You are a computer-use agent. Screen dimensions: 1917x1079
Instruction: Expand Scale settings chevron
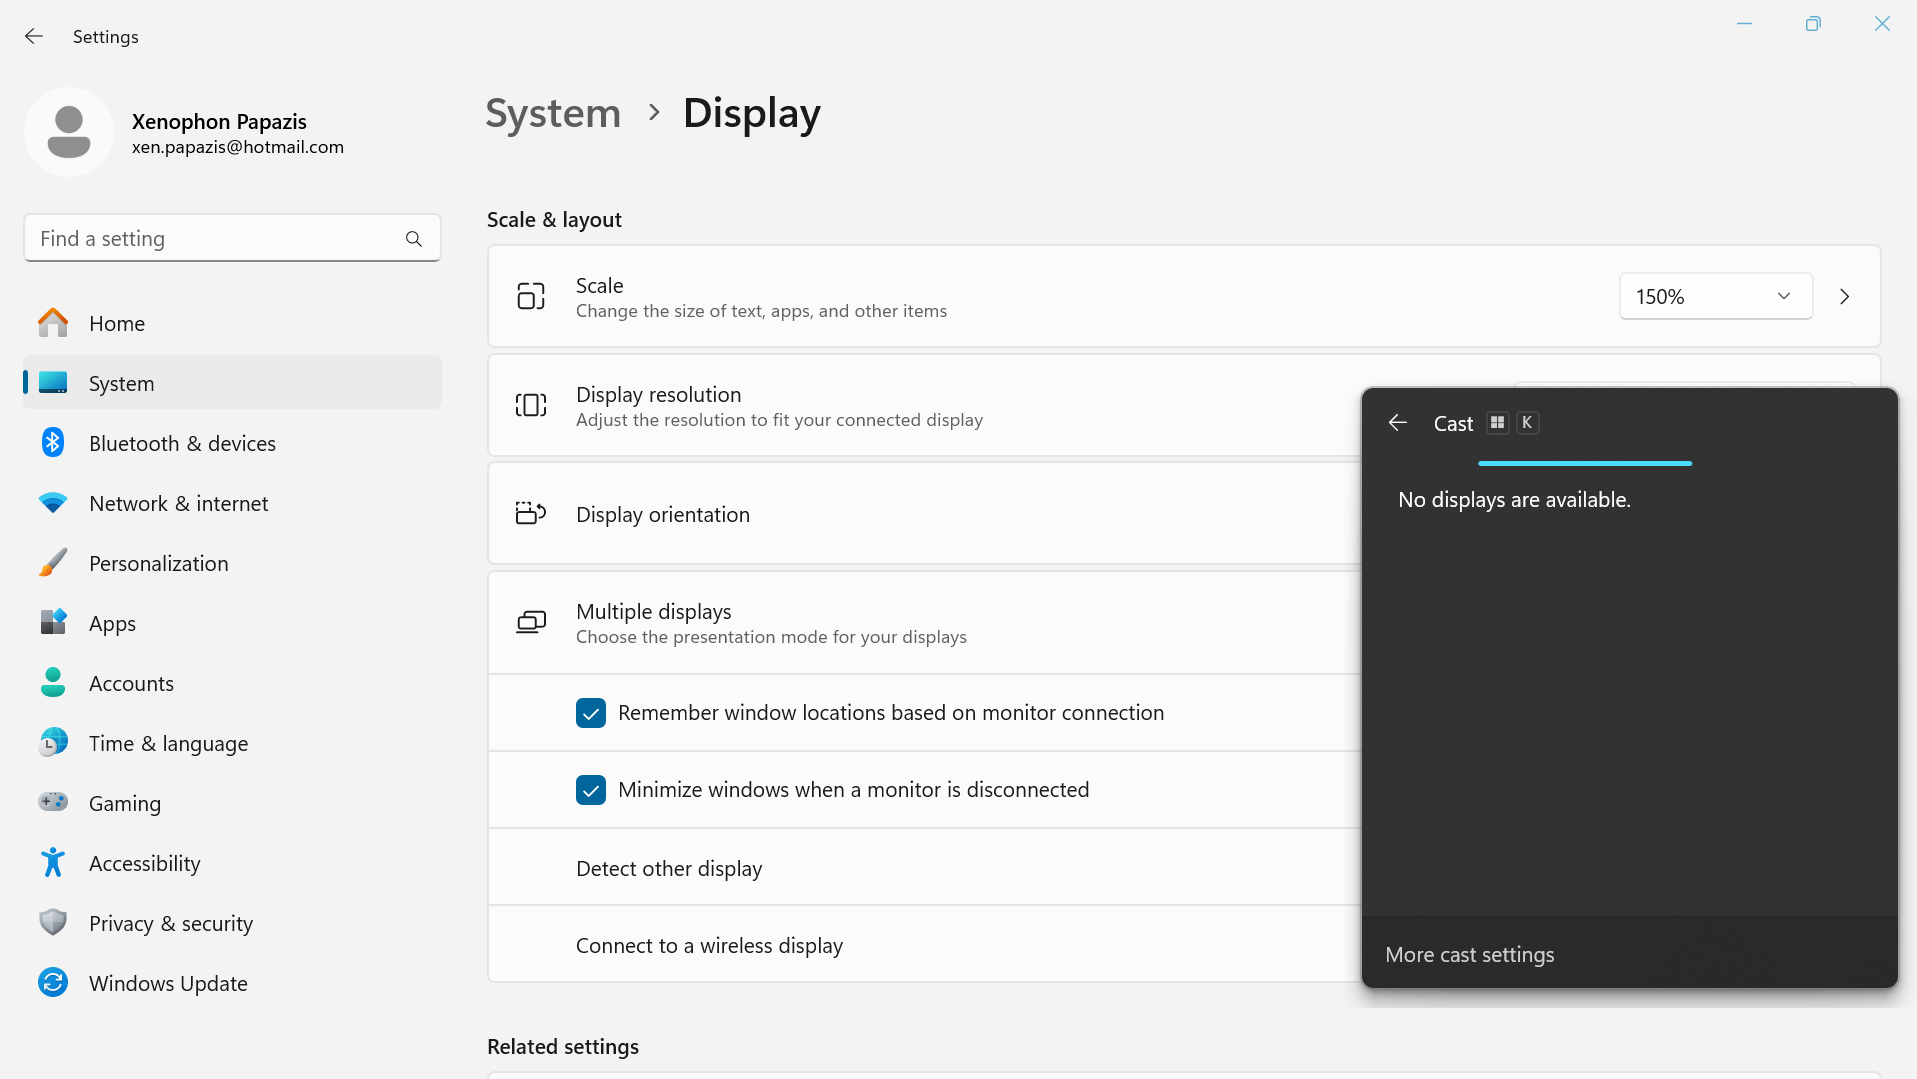[1845, 297]
